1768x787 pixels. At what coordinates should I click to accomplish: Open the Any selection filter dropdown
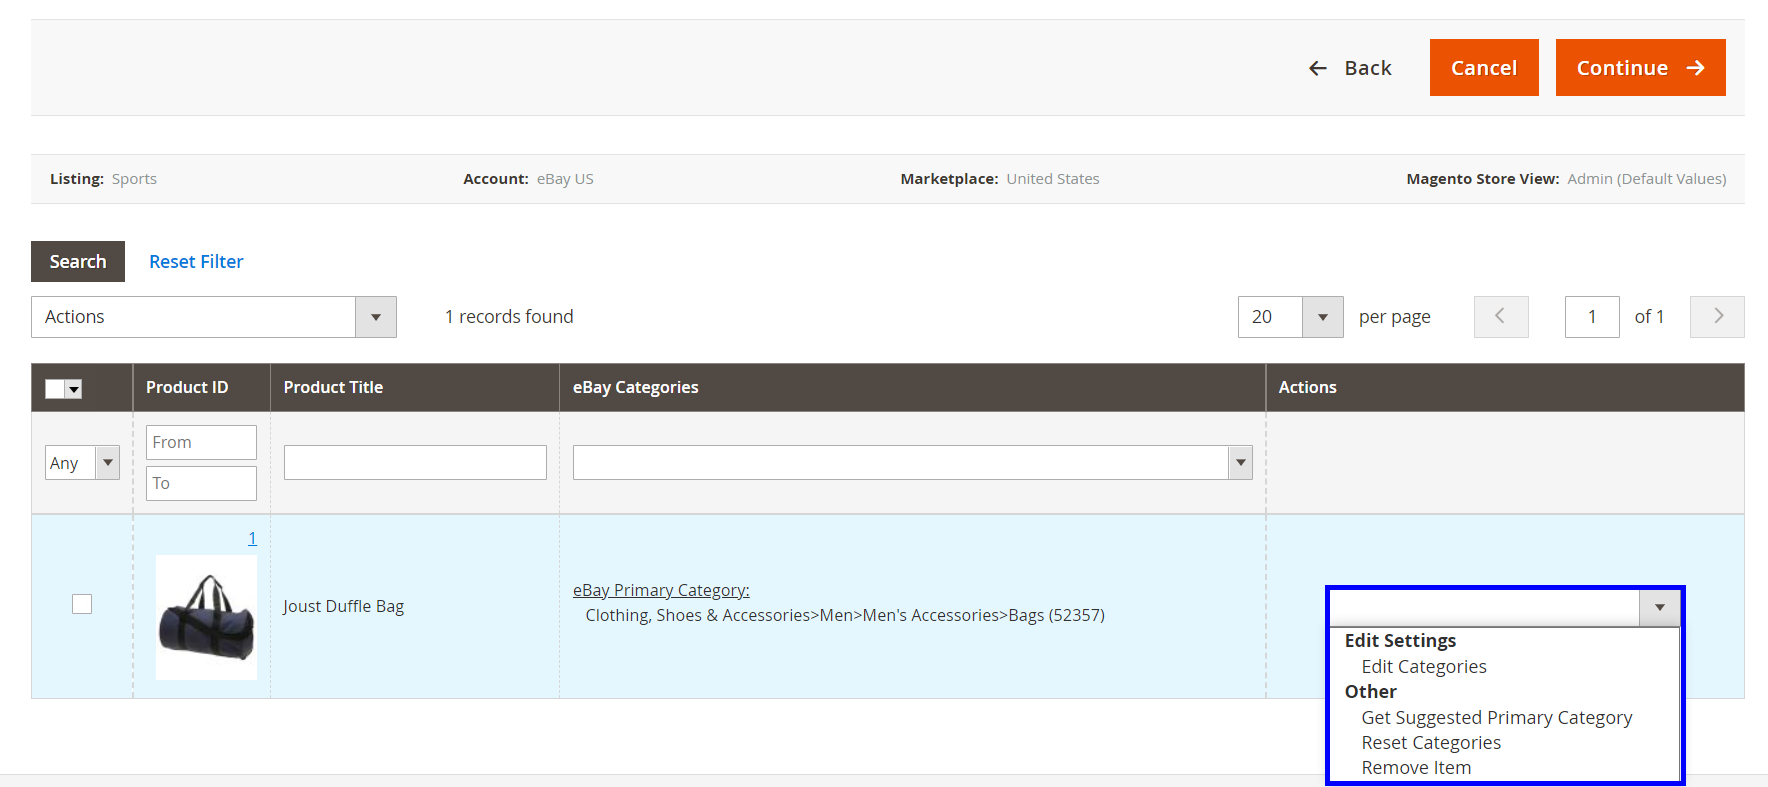82,463
